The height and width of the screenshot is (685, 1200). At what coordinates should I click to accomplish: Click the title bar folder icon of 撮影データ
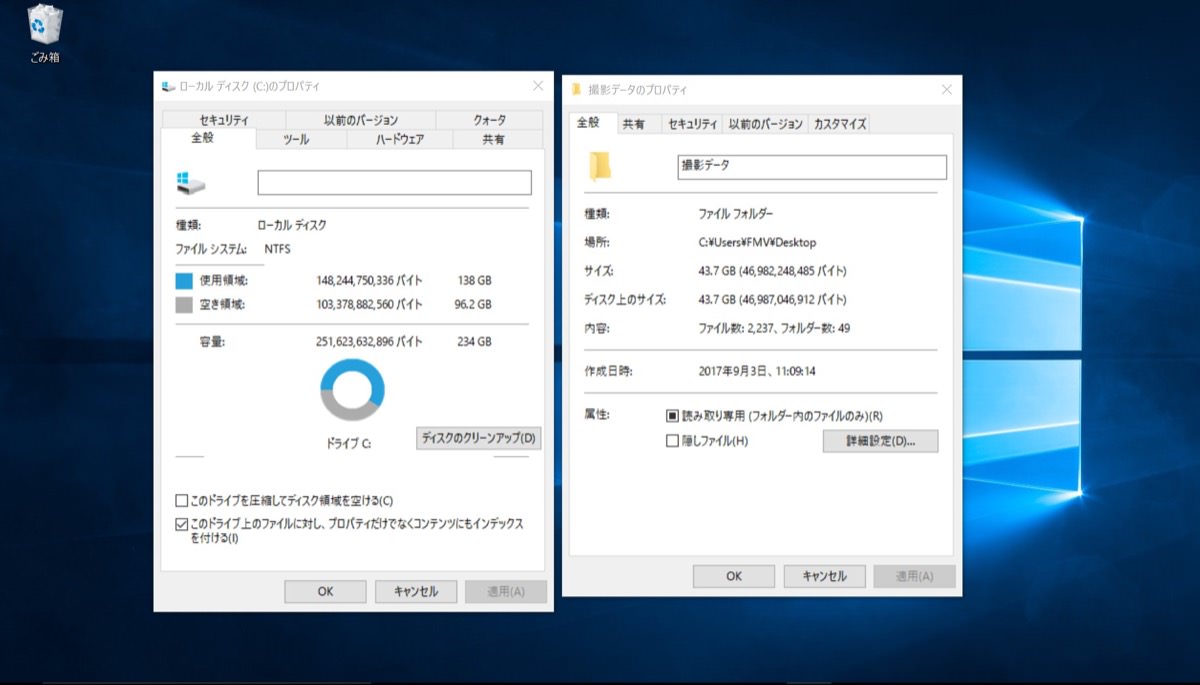click(x=577, y=90)
